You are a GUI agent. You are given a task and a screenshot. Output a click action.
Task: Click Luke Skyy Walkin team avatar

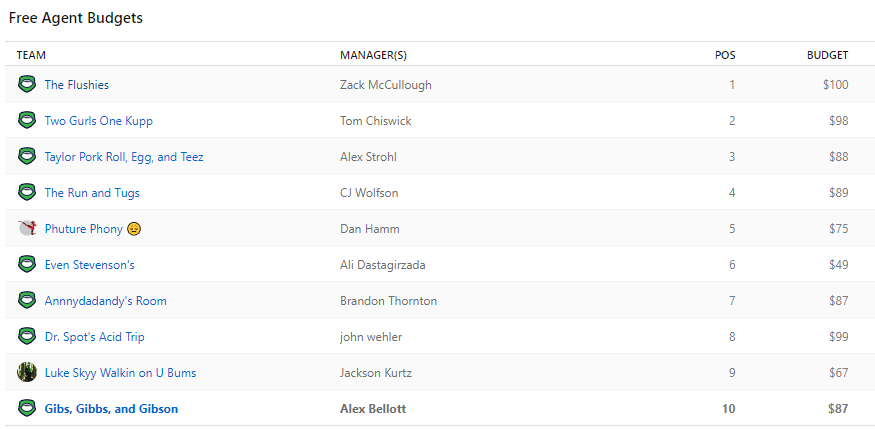coord(27,373)
